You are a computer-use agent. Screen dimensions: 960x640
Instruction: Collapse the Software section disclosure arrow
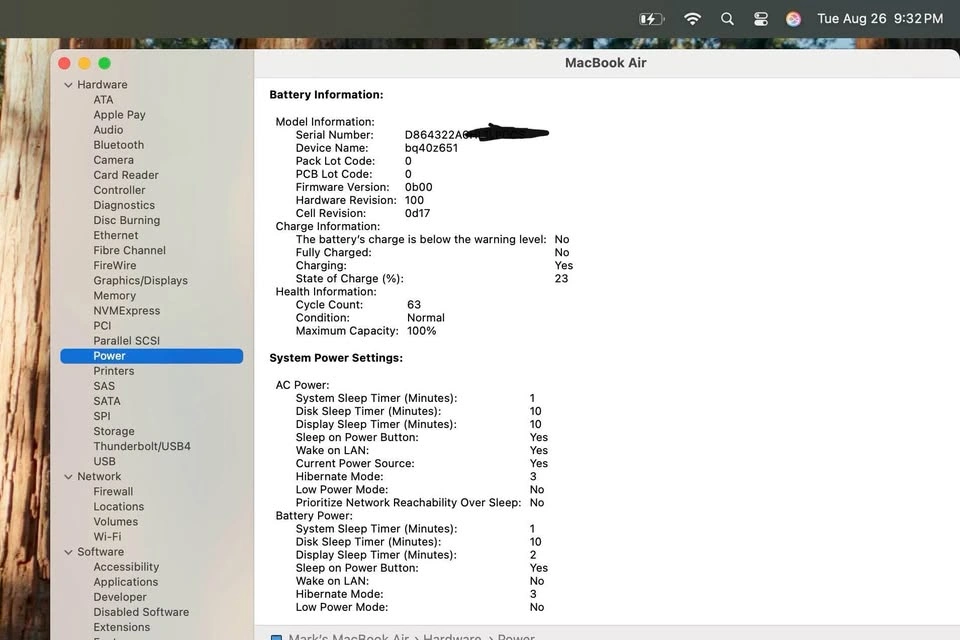pos(68,552)
